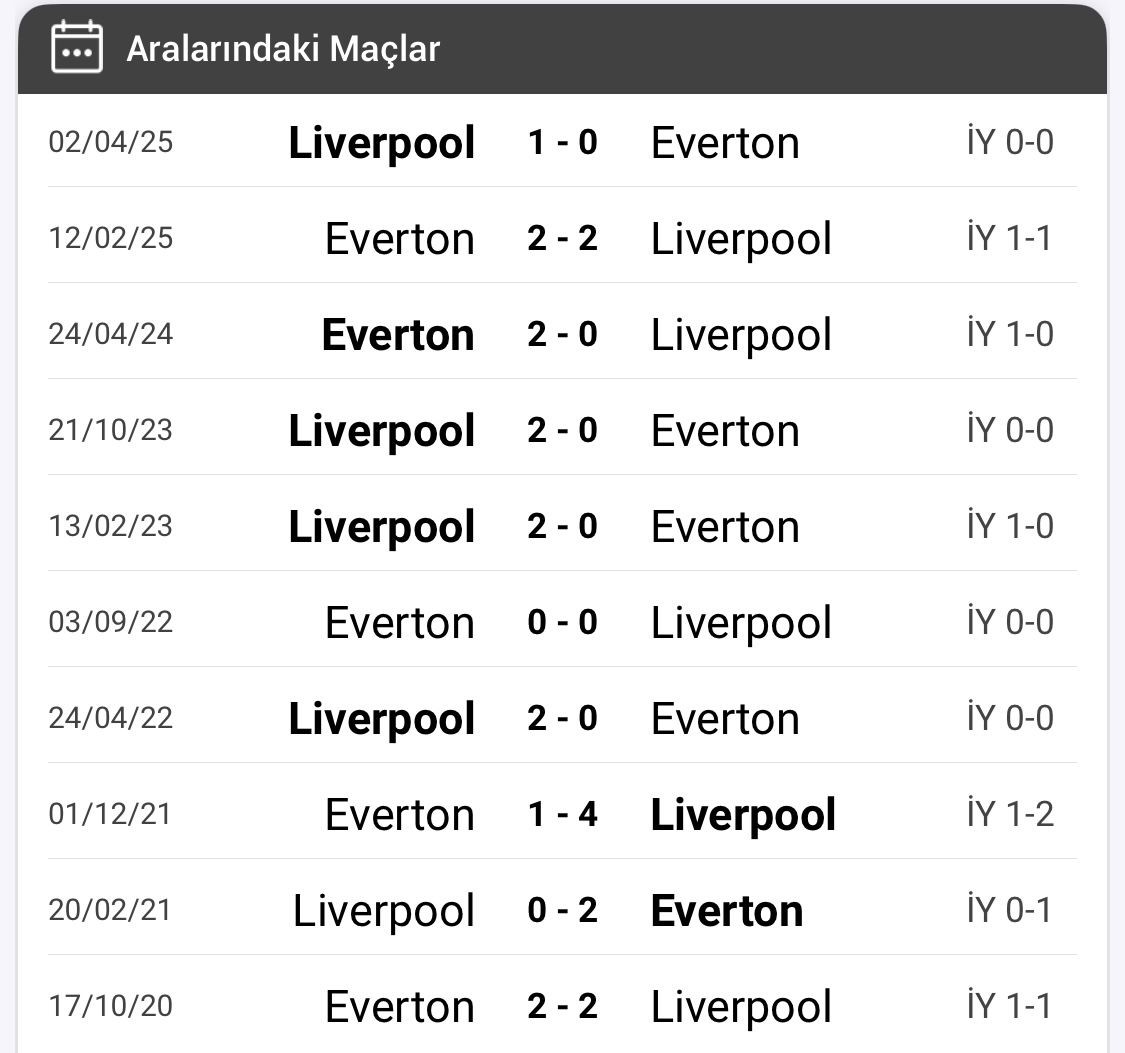Open the 24/04/22 Liverpool 2-0 Everton row
The image size is (1125, 1053).
[562, 718]
